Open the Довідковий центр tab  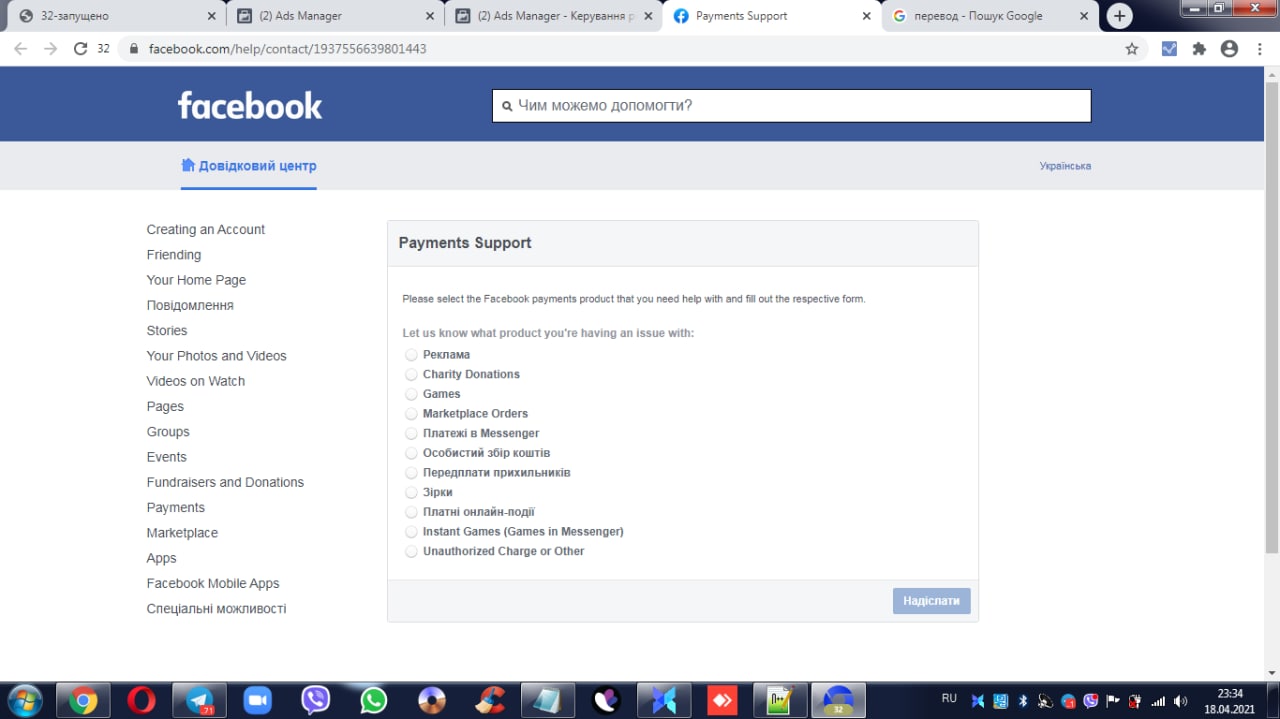point(249,166)
